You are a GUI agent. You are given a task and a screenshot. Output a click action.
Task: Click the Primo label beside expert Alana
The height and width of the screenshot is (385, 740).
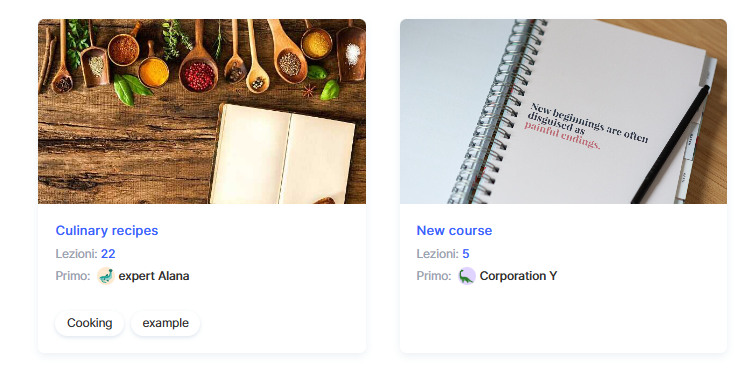tap(73, 276)
